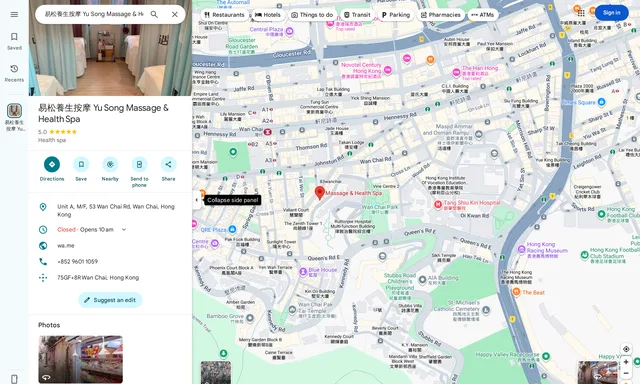The image size is (640, 384).
Task: Filter map by Restaurants
Action: click(x=224, y=15)
